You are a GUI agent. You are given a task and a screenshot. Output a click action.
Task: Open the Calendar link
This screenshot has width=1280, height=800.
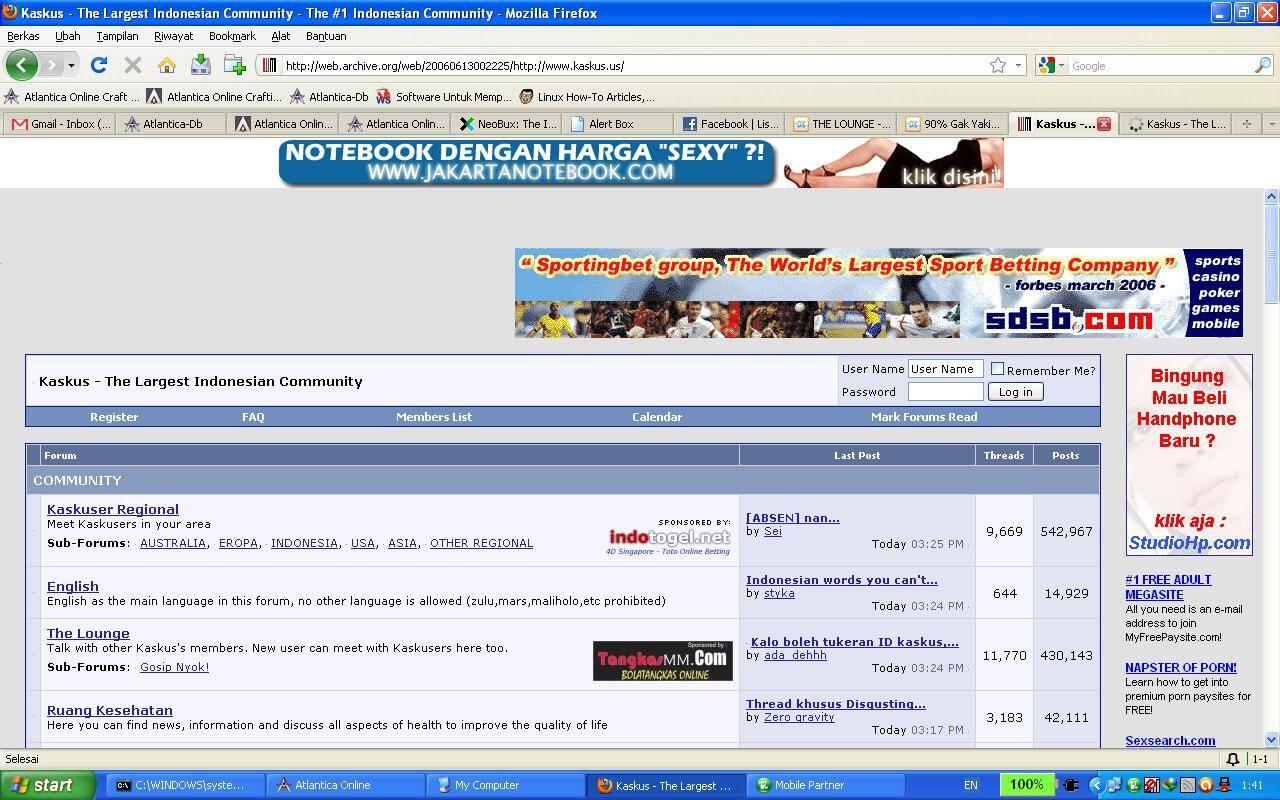657,417
